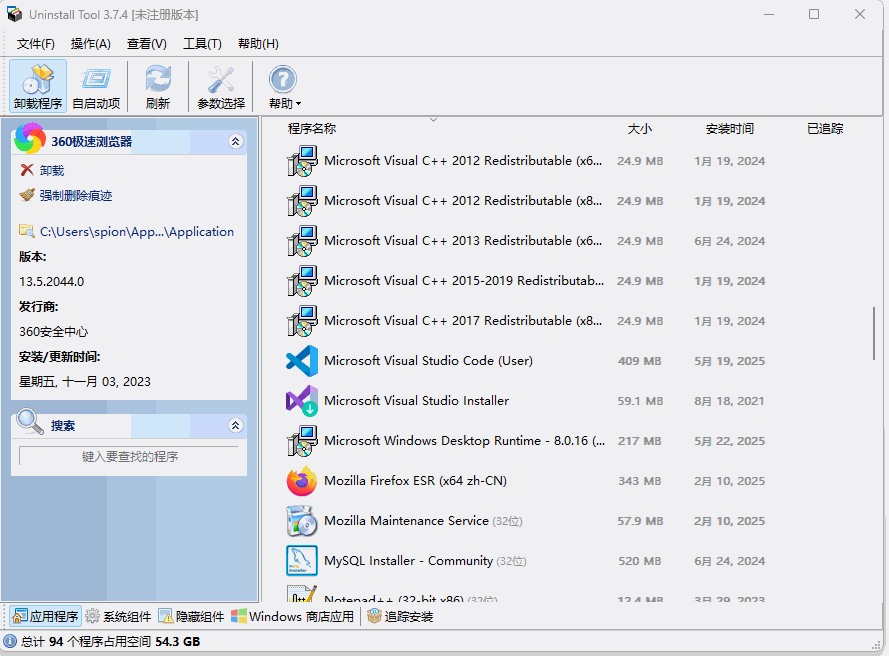Click the program search input field

click(129, 457)
